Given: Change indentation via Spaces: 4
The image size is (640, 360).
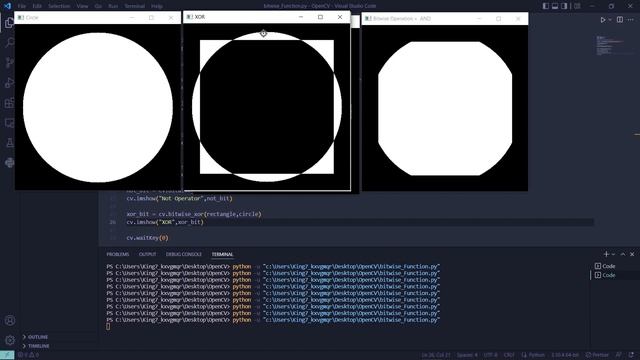Looking at the screenshot, I should coord(467,355).
